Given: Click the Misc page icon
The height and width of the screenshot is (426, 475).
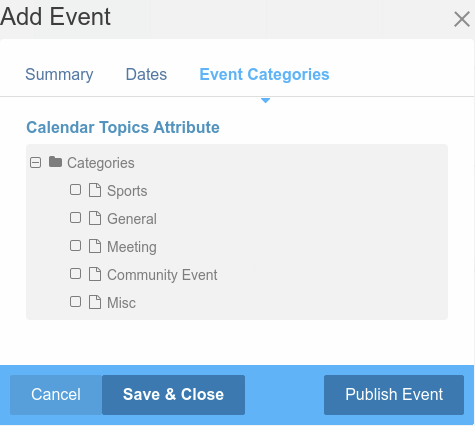Looking at the screenshot, I should tap(95, 302).
